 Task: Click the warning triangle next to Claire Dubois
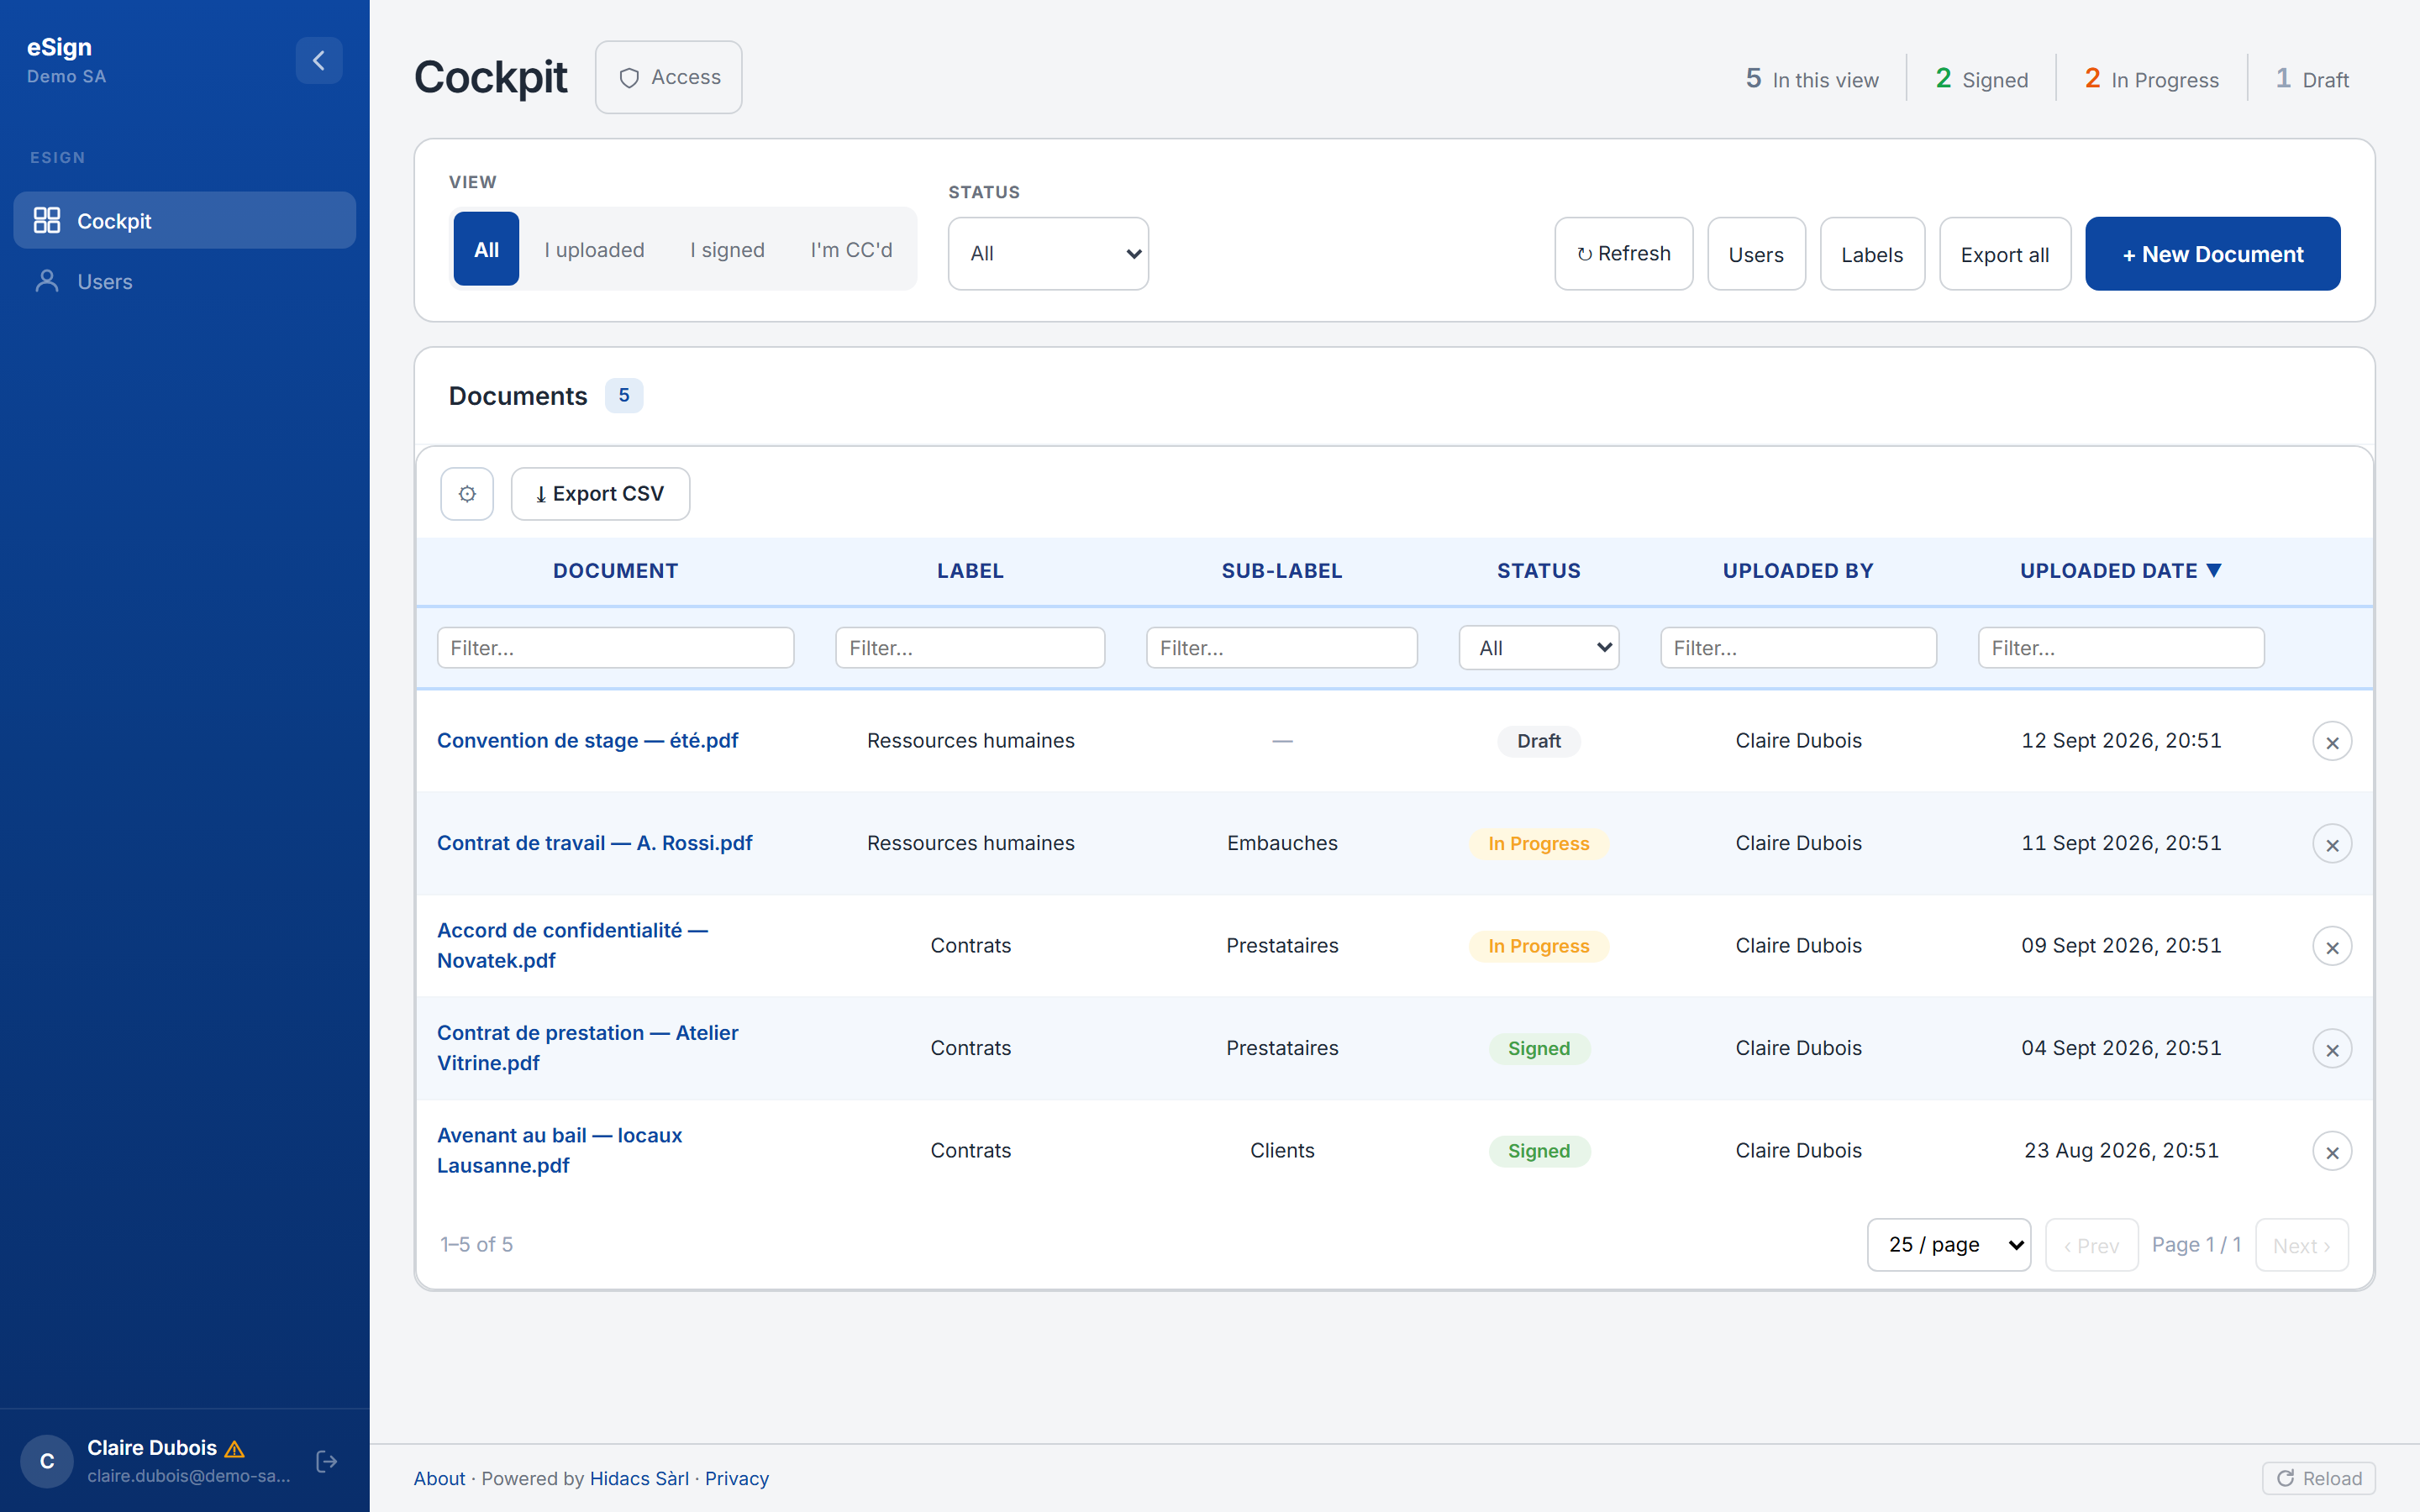pos(235,1449)
